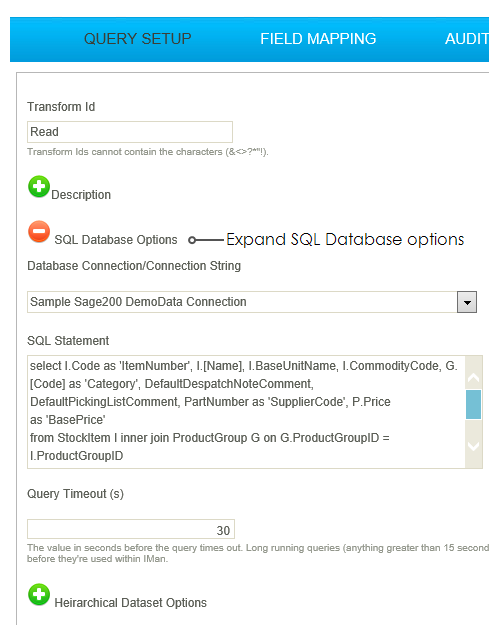This screenshot has width=499, height=635.
Task: Click the SQL Statement scroll up arrow
Action: [473, 378]
